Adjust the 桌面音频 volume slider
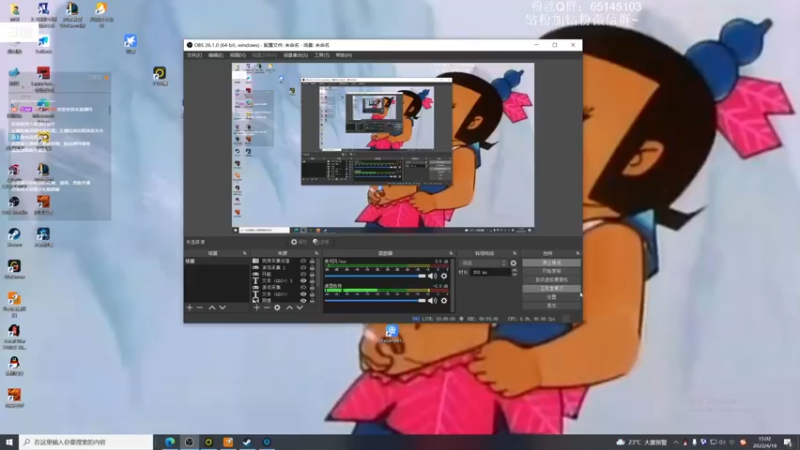 375,301
